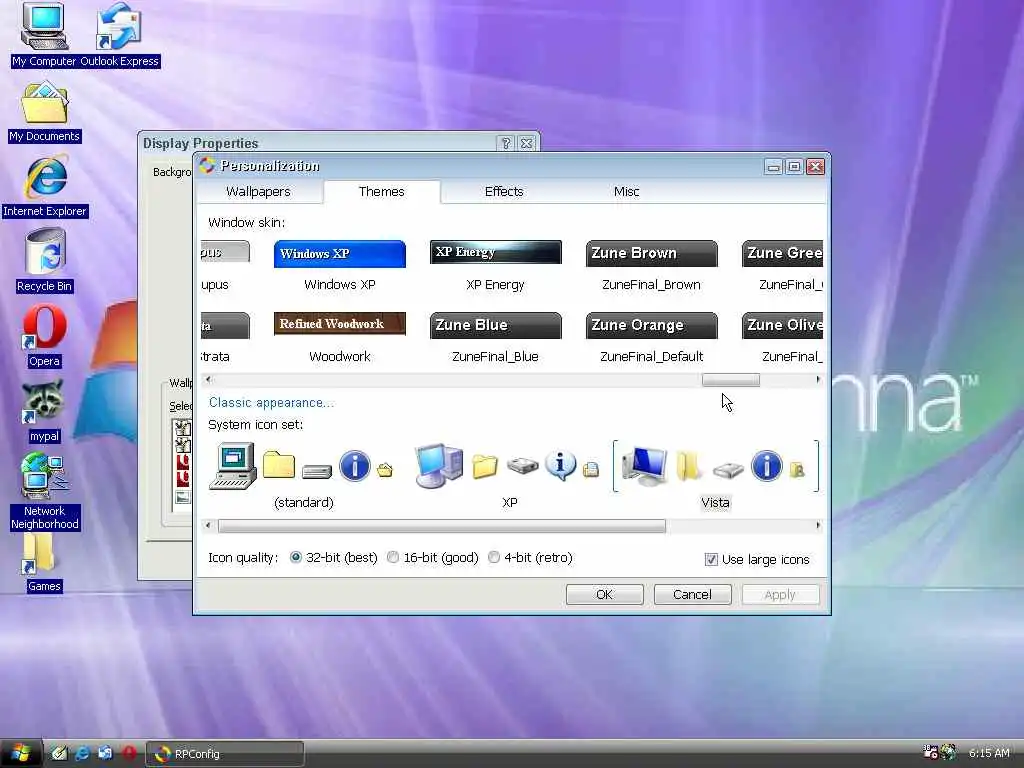Select the XP system icon set

509,476
